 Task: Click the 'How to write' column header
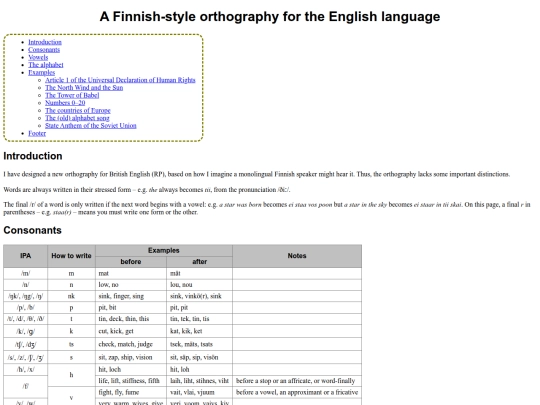(x=71, y=256)
